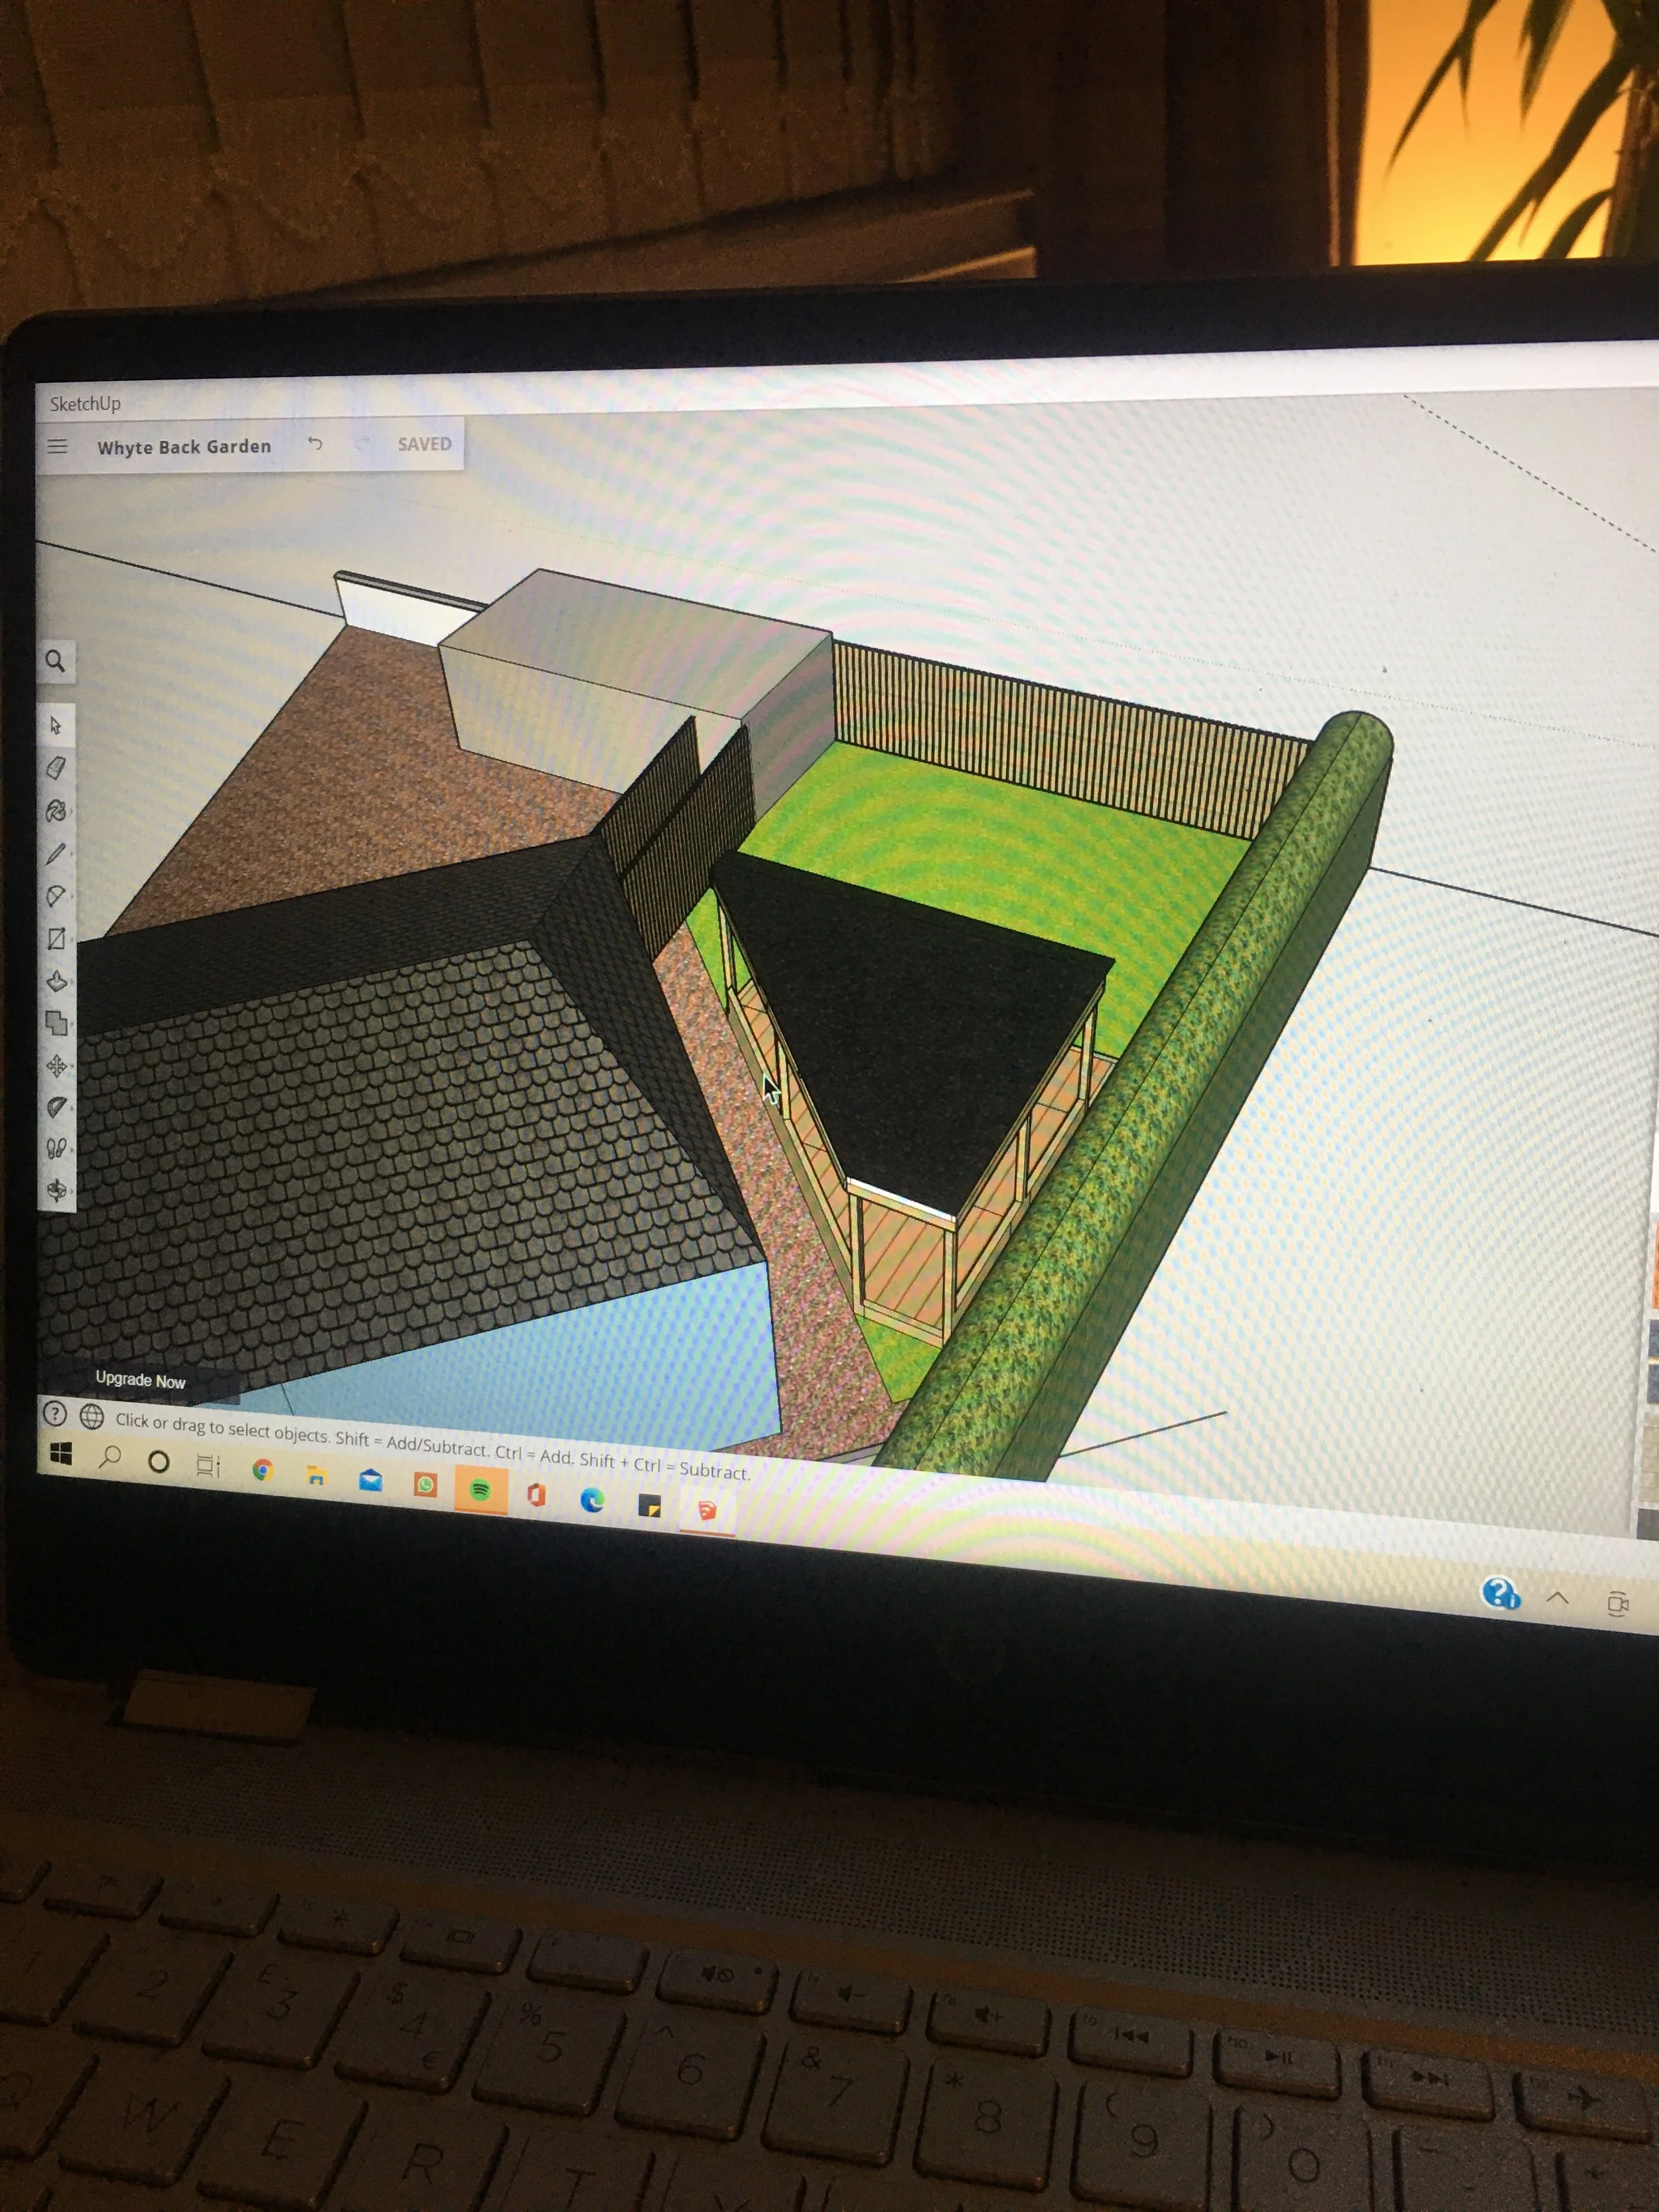Select the Paint Bucket tool
Screen dimensions: 1659x2212
(x=56, y=811)
